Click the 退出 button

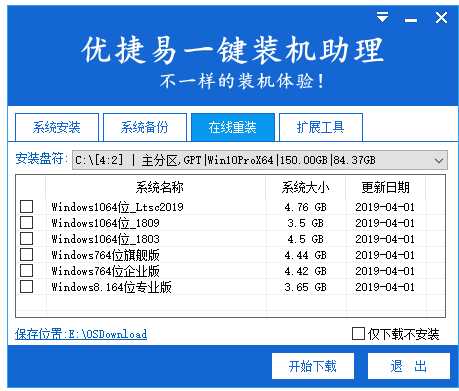tap(409, 366)
